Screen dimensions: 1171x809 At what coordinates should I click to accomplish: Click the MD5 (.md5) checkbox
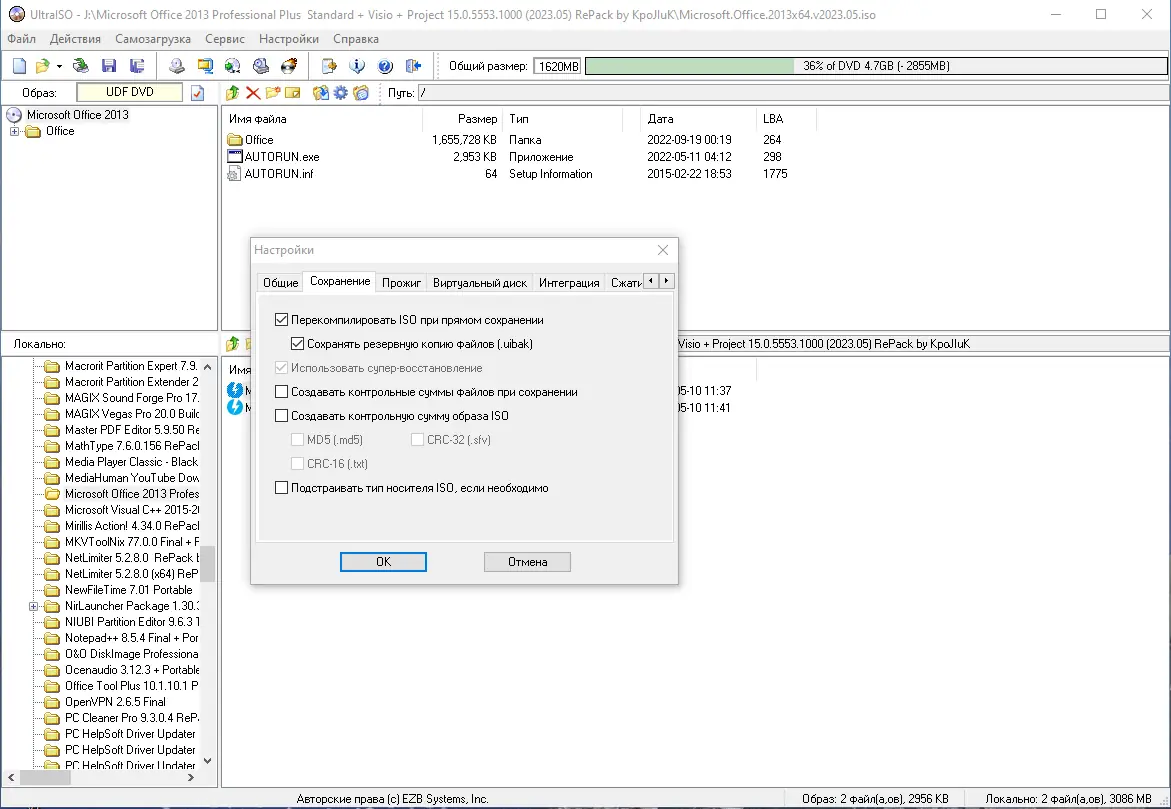tap(297, 439)
